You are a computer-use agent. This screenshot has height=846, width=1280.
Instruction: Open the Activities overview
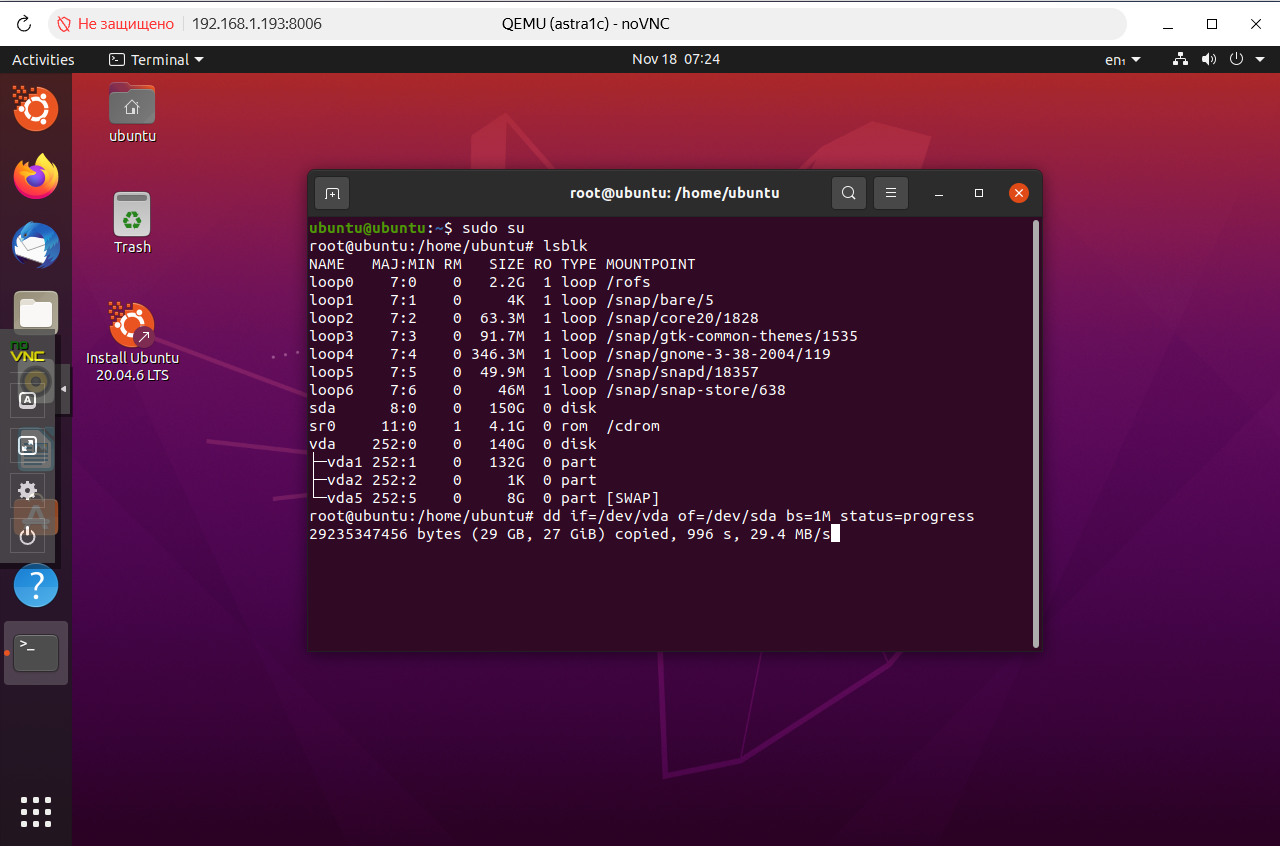(x=43, y=60)
